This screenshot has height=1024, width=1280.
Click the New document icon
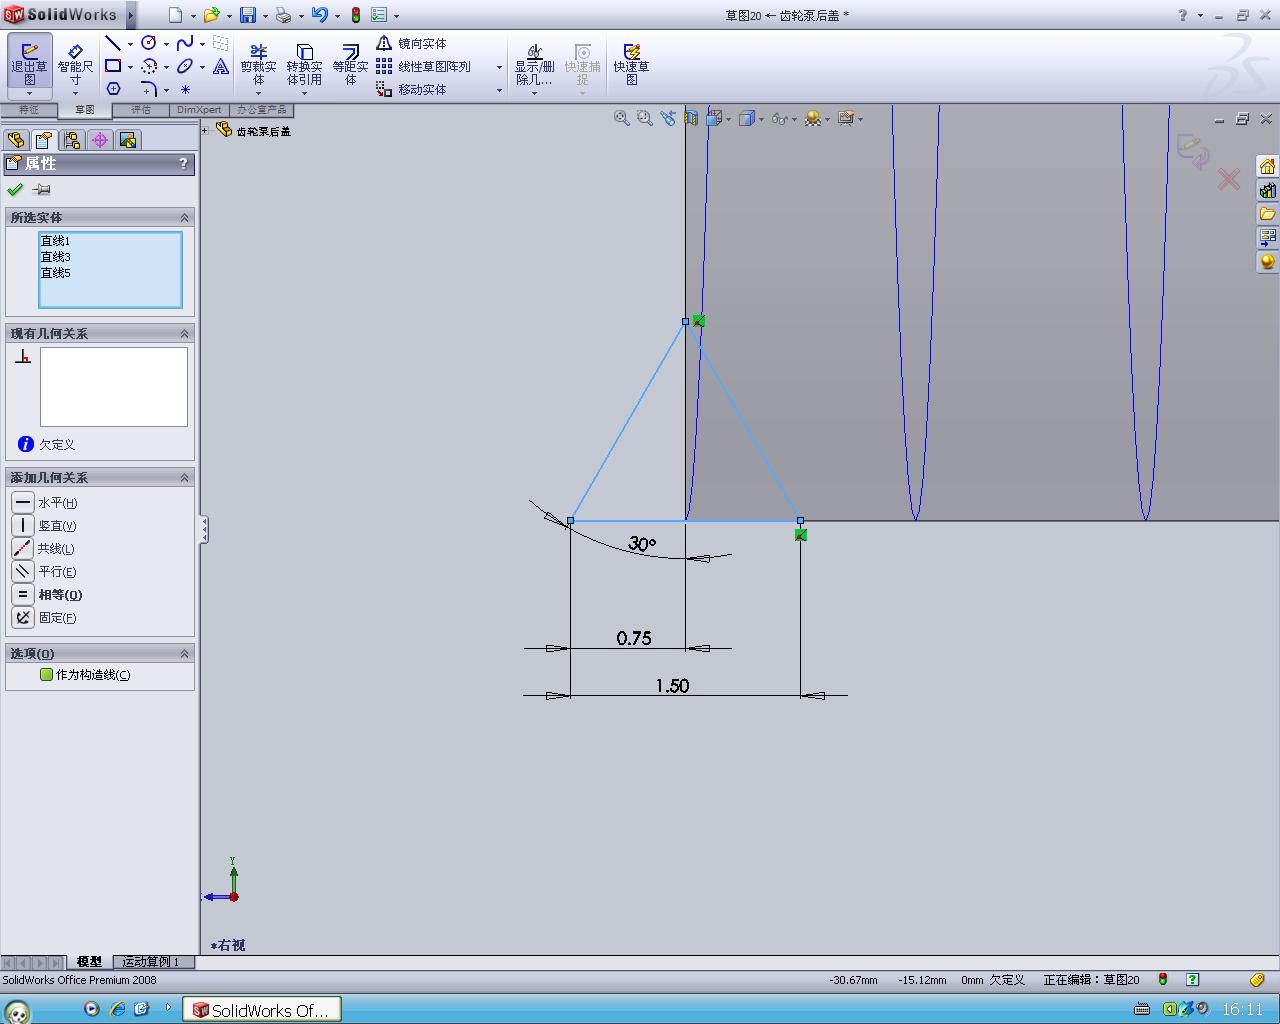tap(176, 15)
